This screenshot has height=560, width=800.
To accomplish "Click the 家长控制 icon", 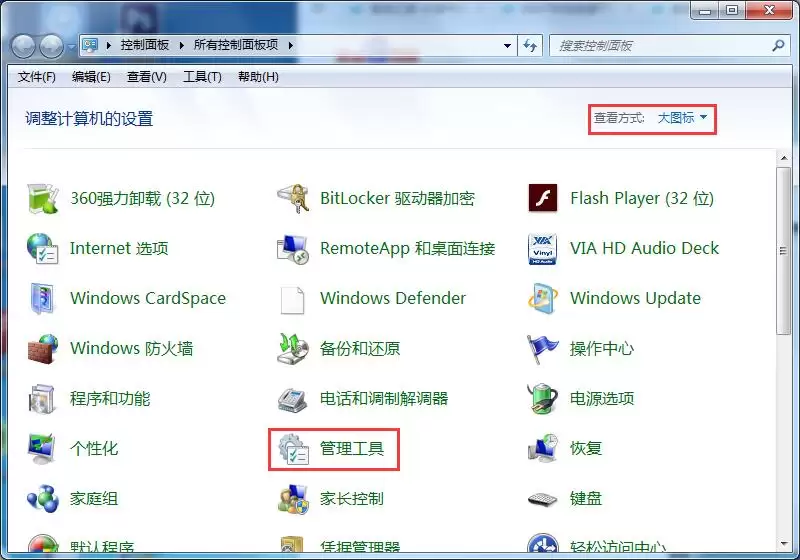I will coord(293,498).
